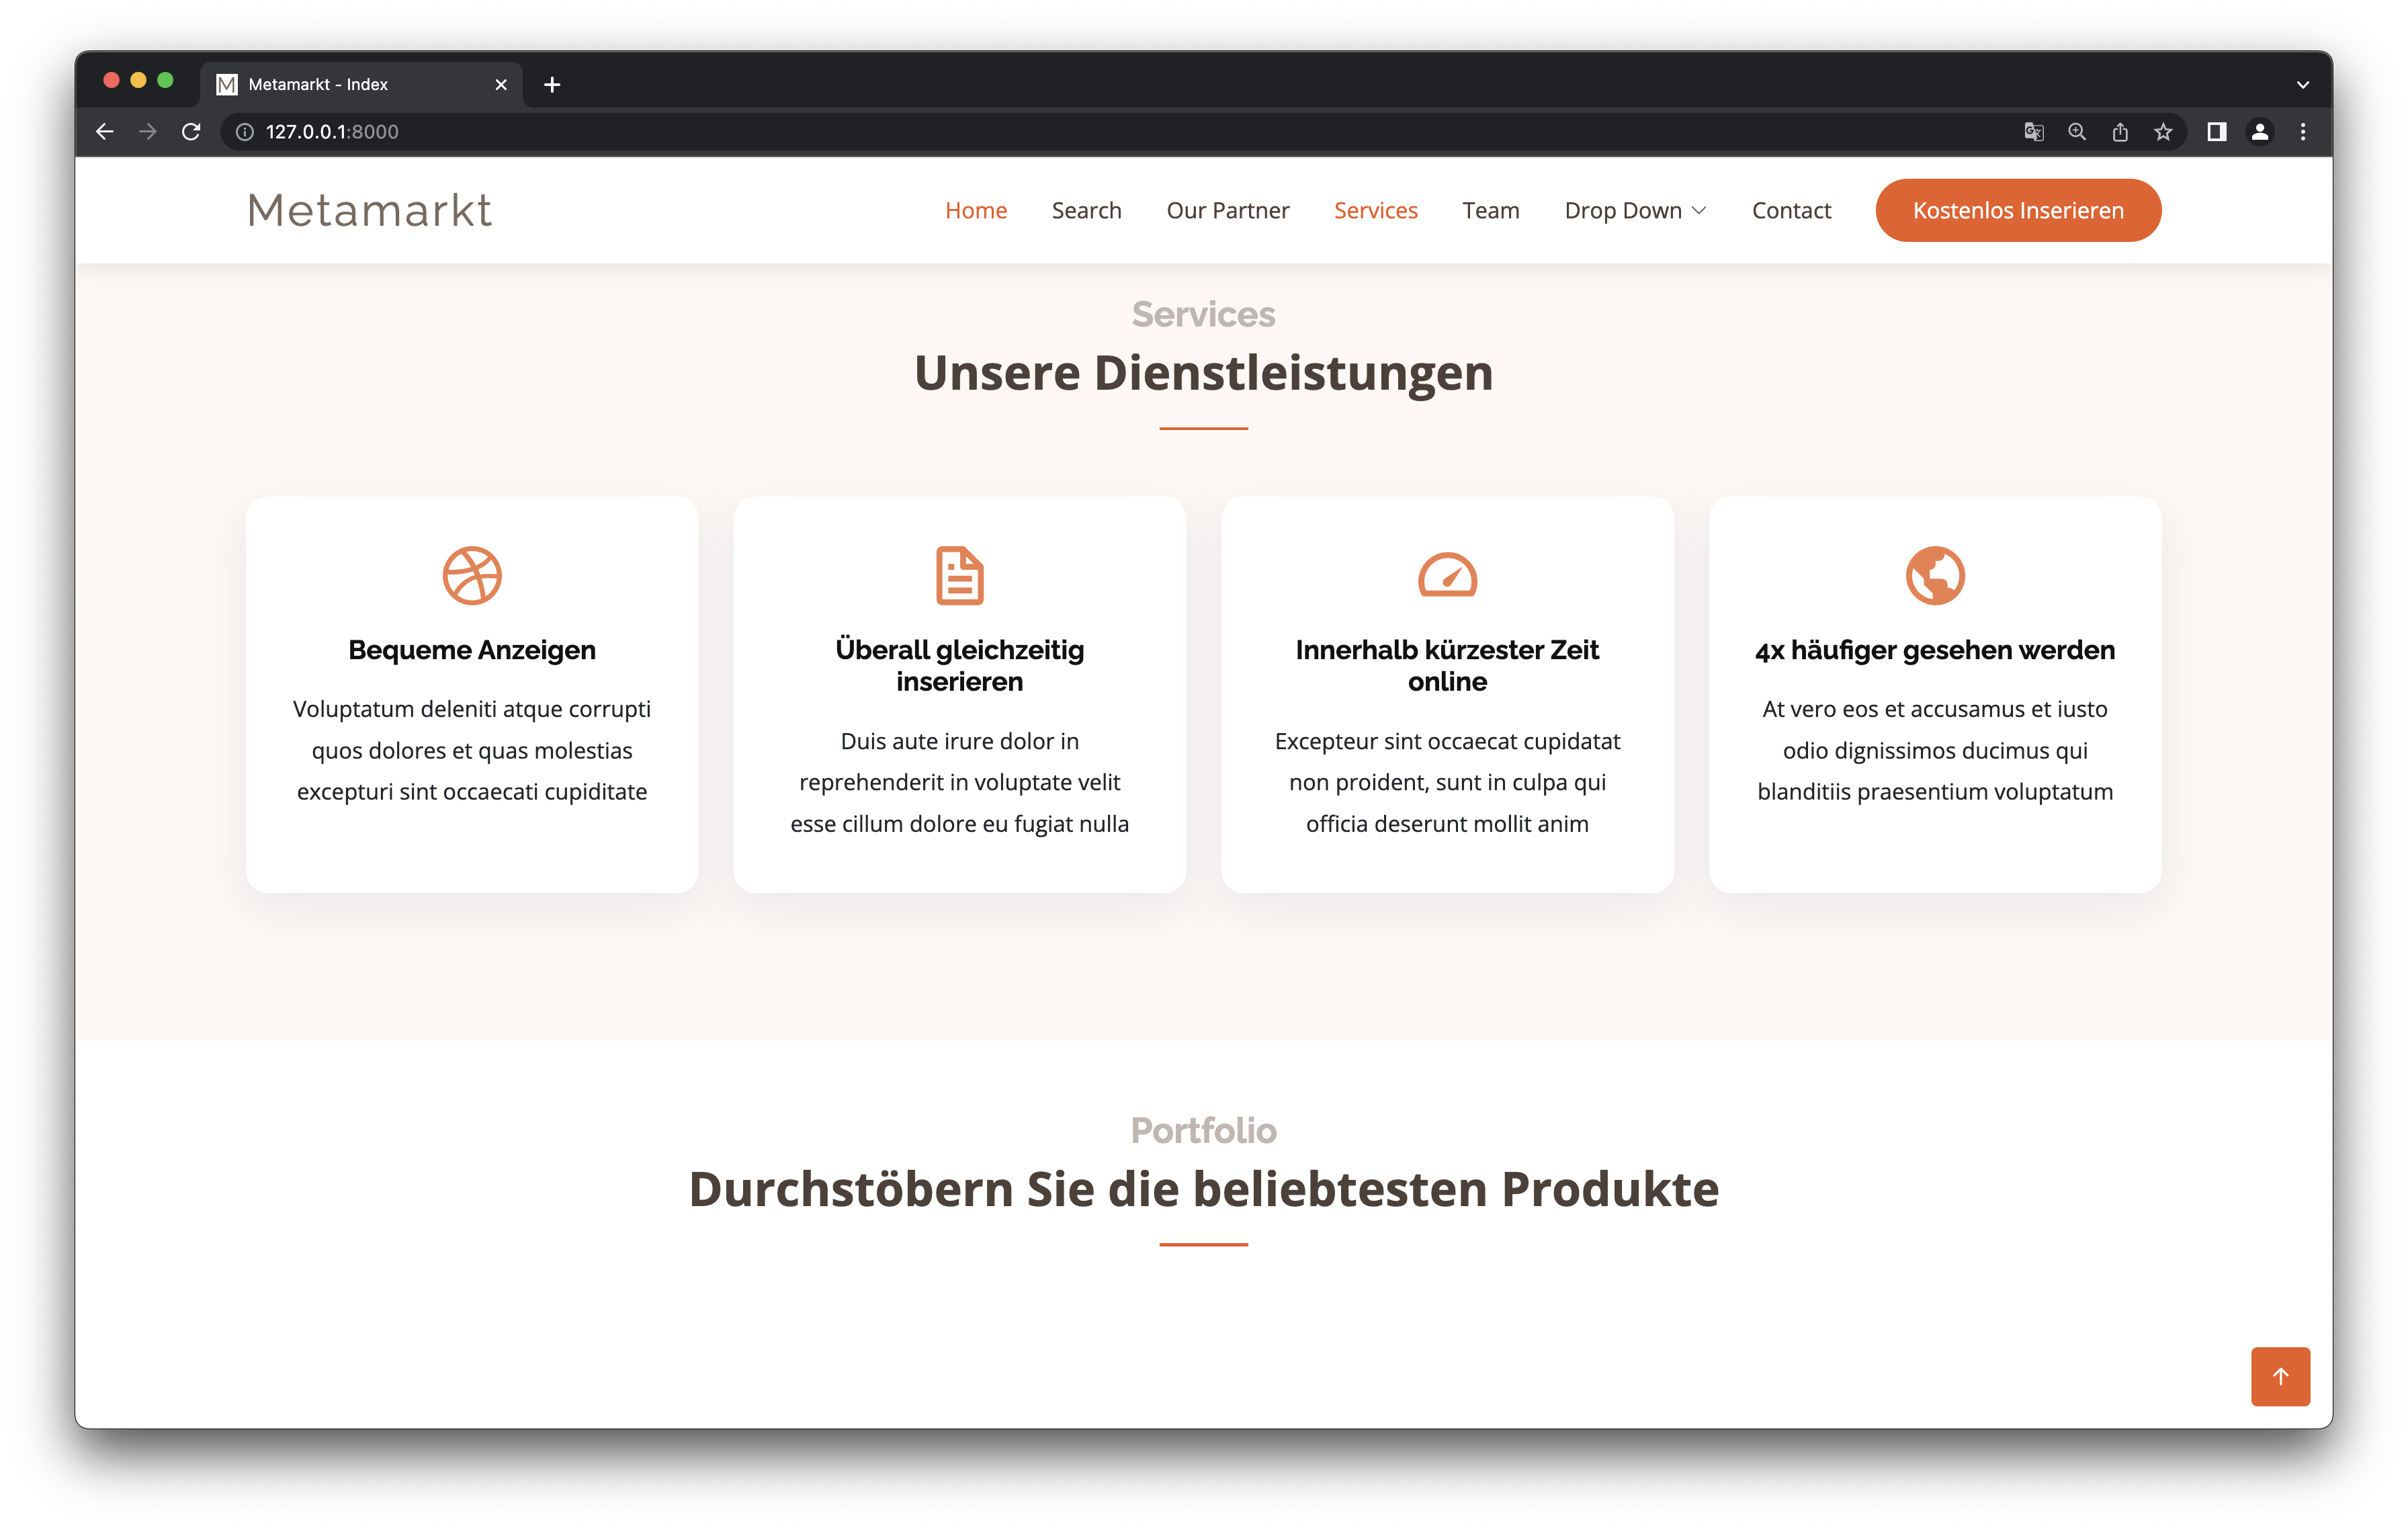
Task: Click the Kostenlos Inserieren button
Action: 2017,211
